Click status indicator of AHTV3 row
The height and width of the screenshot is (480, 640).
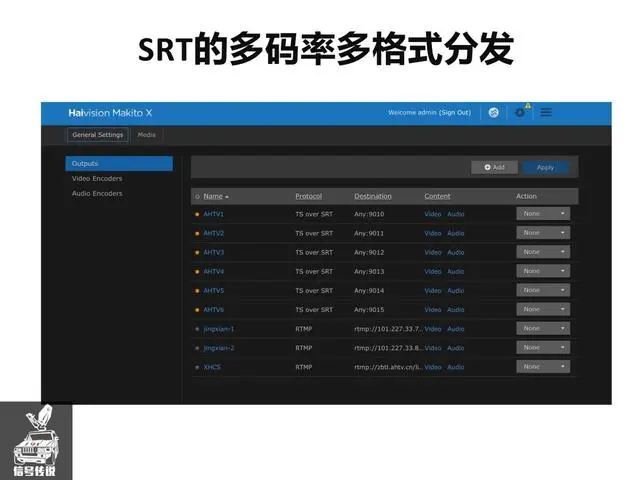pyautogui.click(x=197, y=253)
